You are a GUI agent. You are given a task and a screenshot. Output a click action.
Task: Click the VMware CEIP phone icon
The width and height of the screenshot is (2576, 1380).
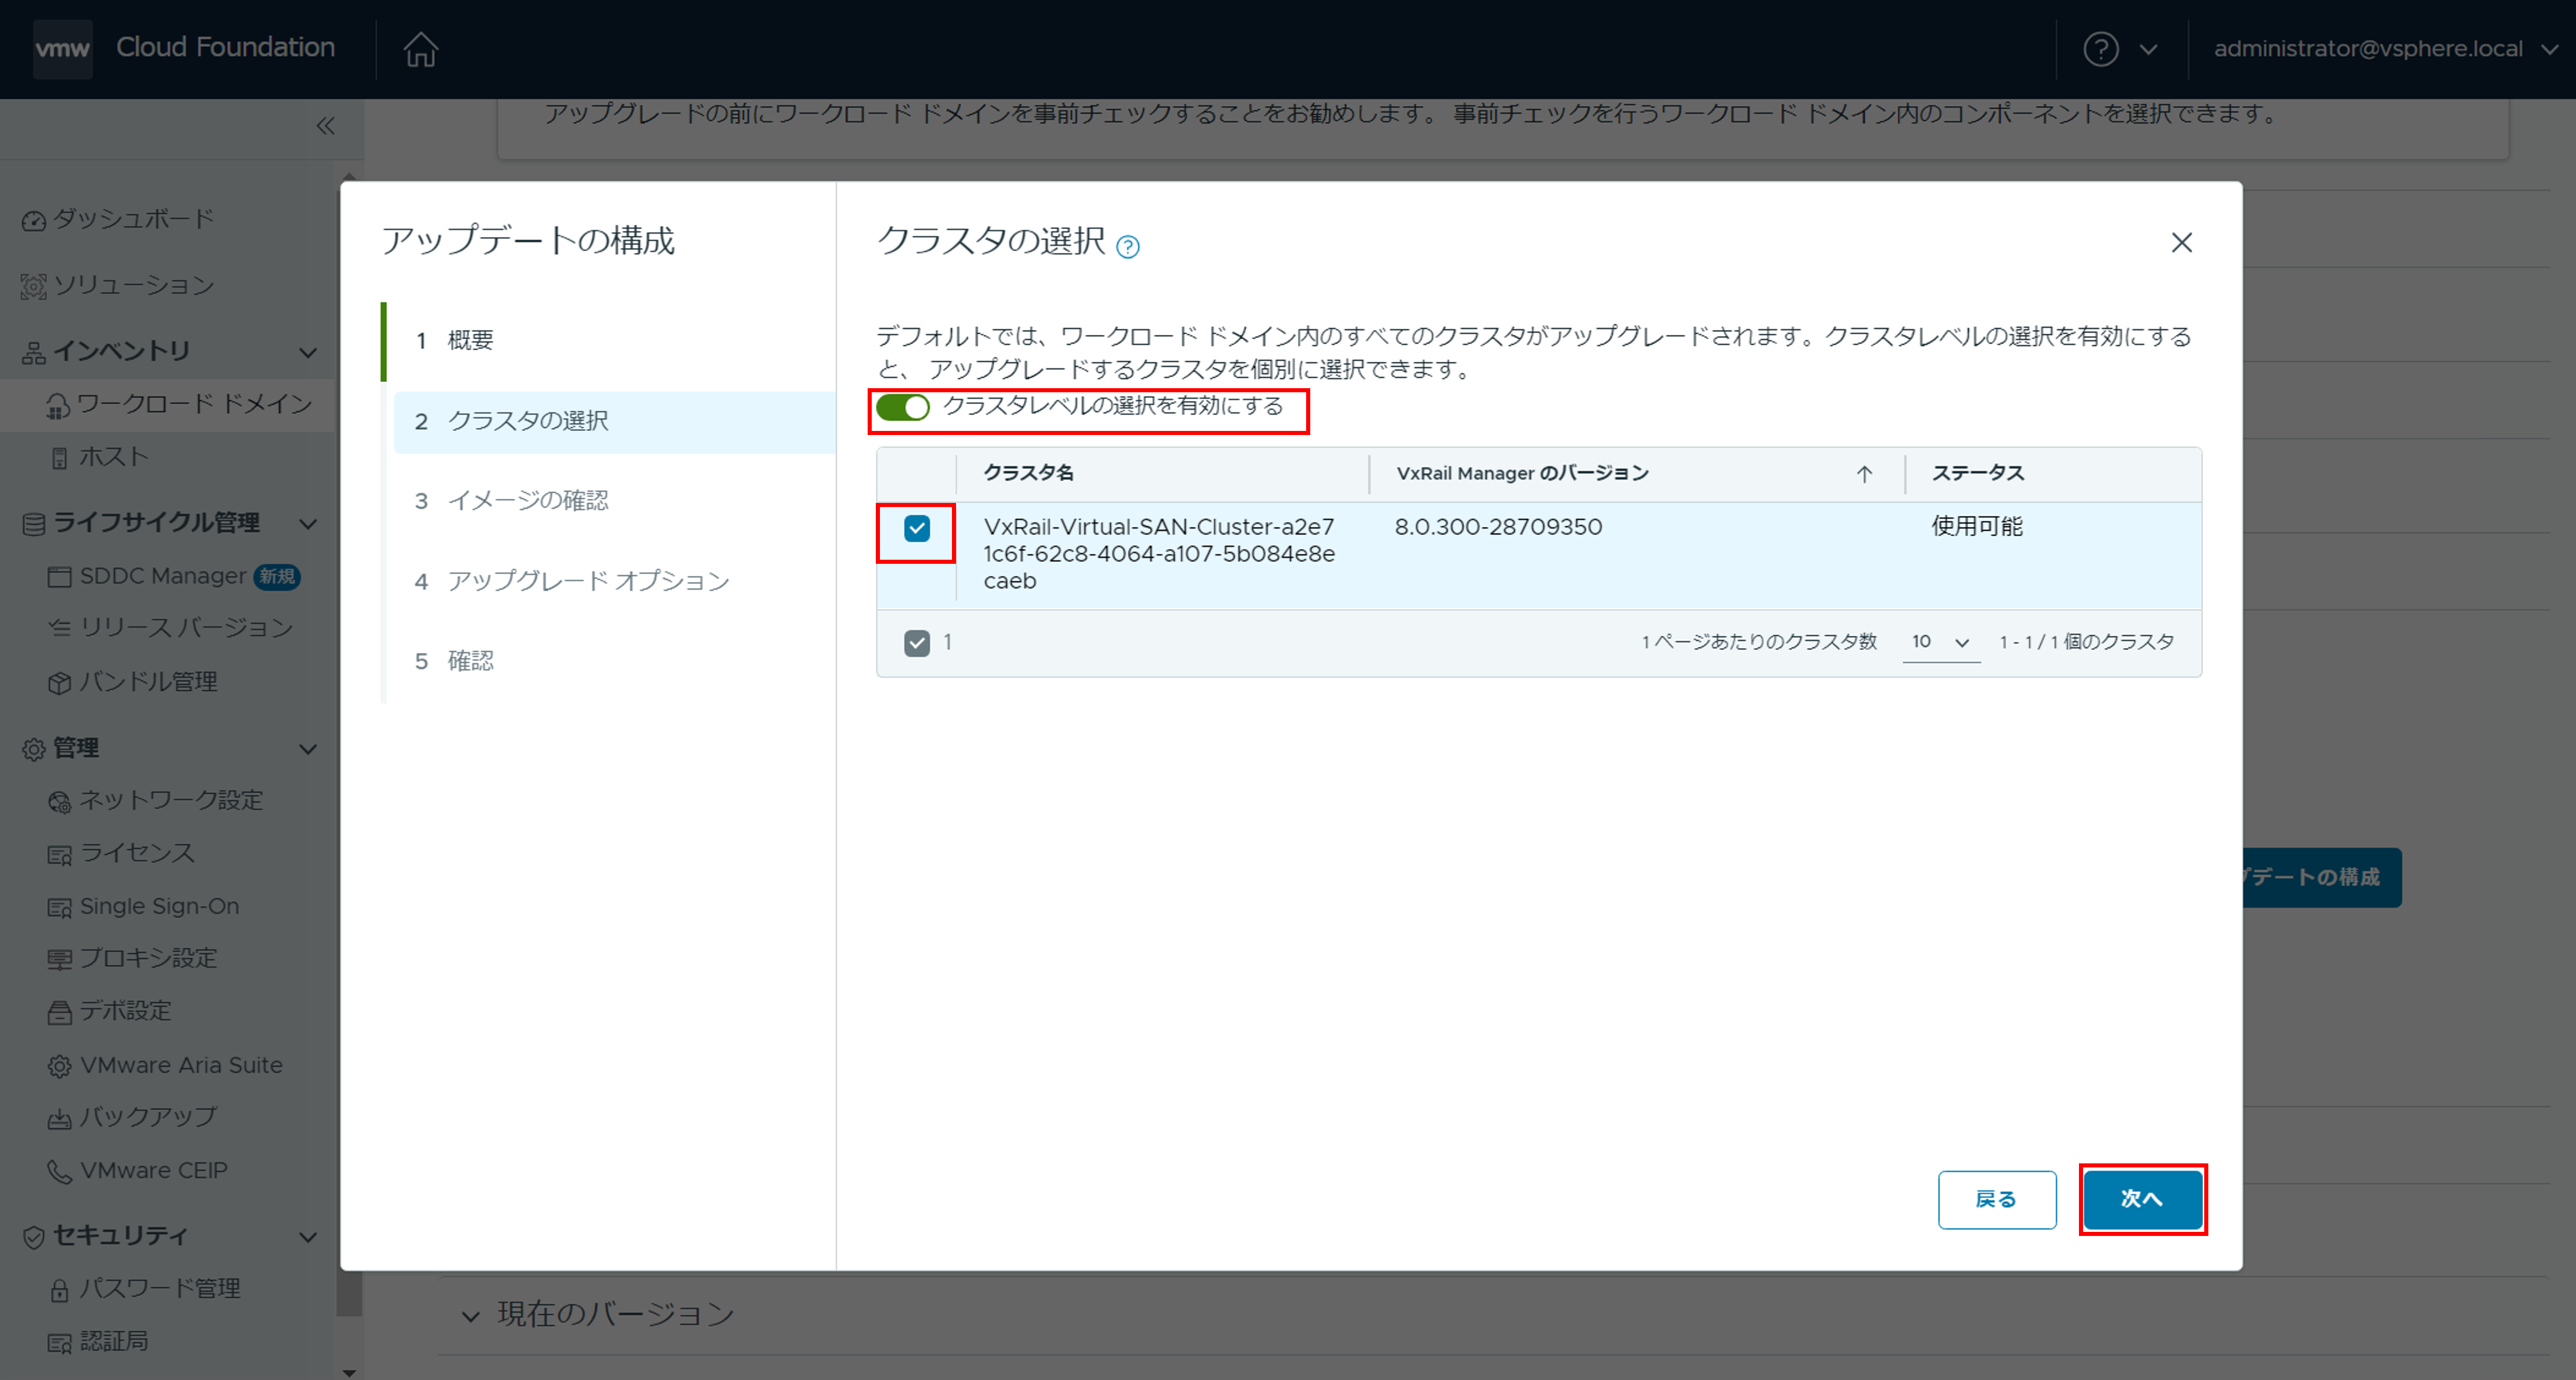pyautogui.click(x=59, y=1171)
